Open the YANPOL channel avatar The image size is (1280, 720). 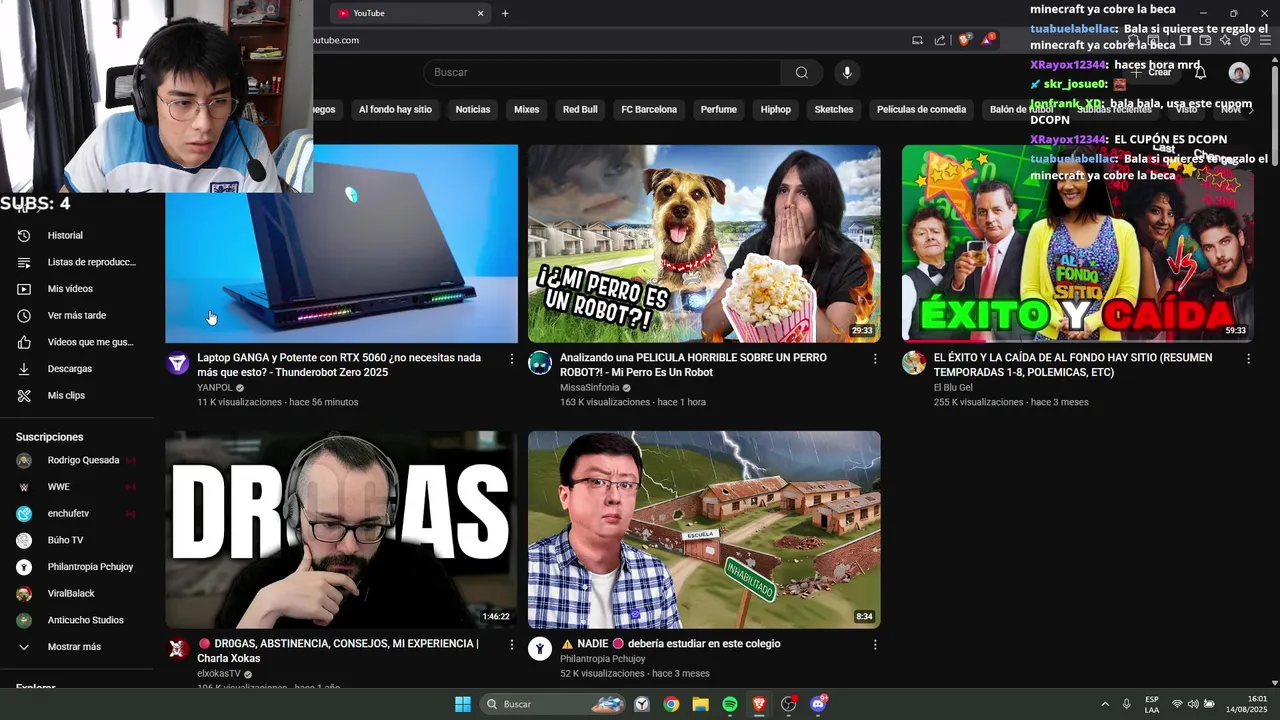[177, 363]
